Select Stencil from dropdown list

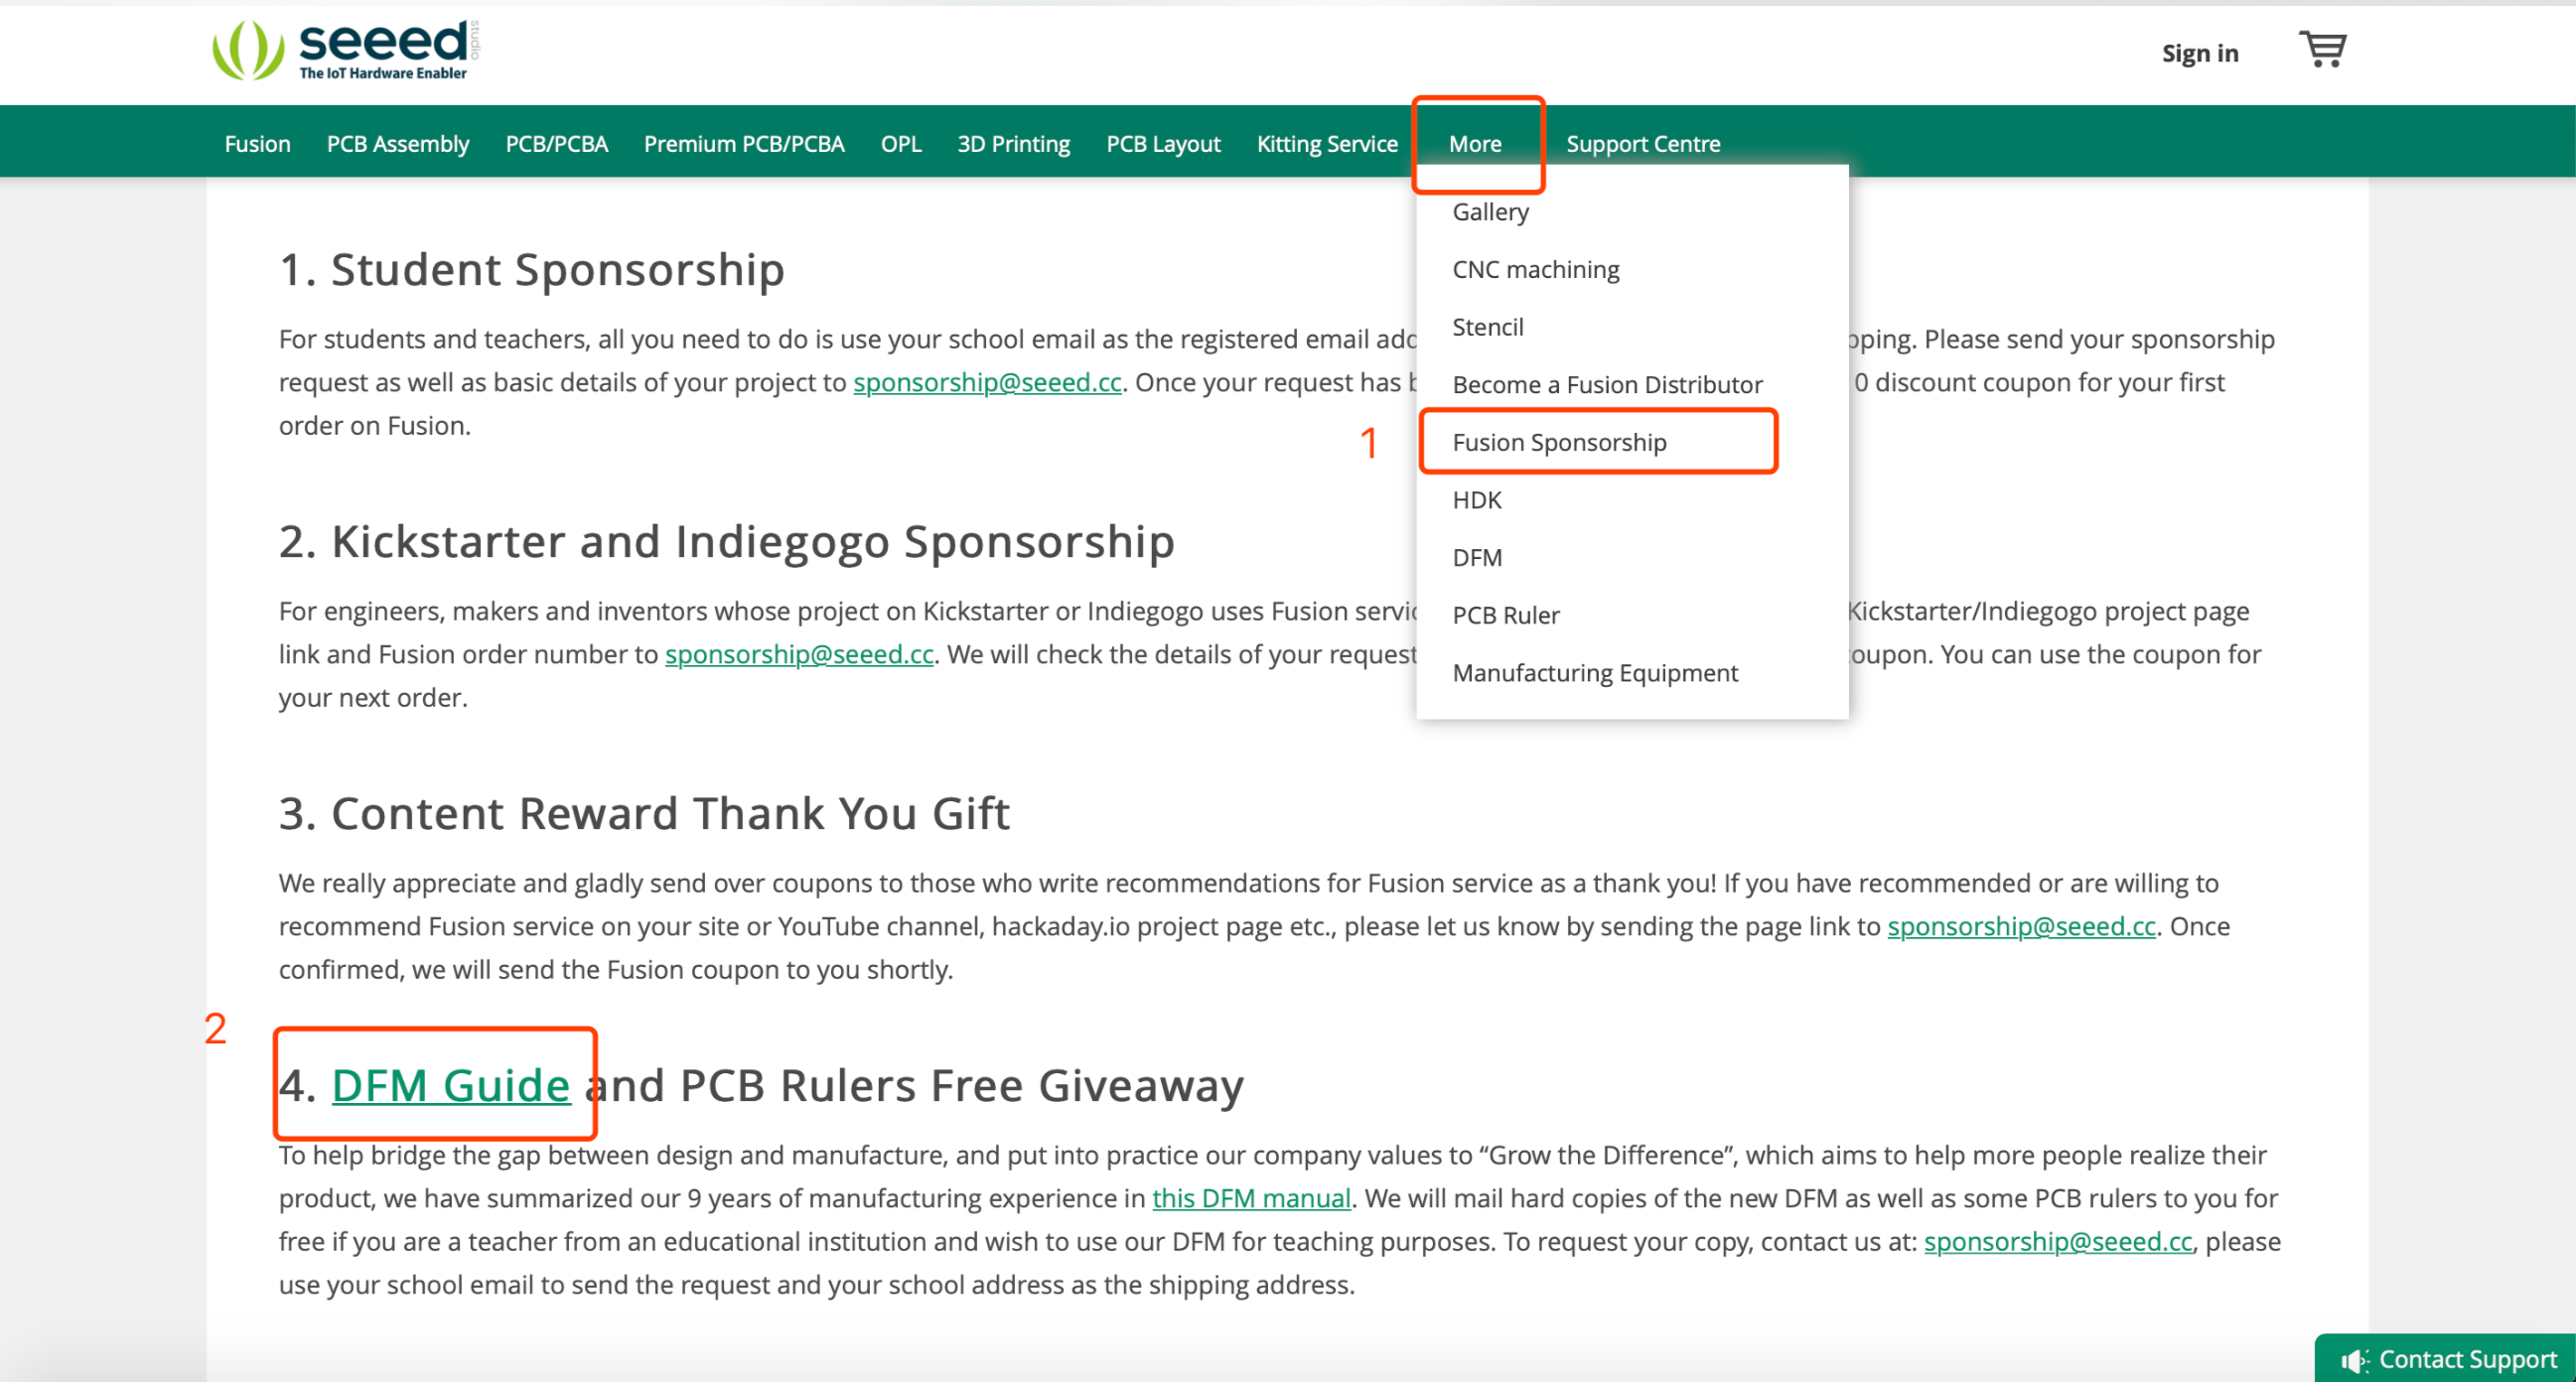[1487, 327]
